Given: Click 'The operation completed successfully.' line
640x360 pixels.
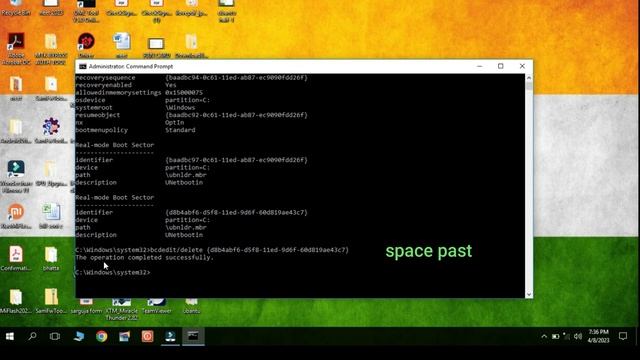Looking at the screenshot, I should click(144, 258).
